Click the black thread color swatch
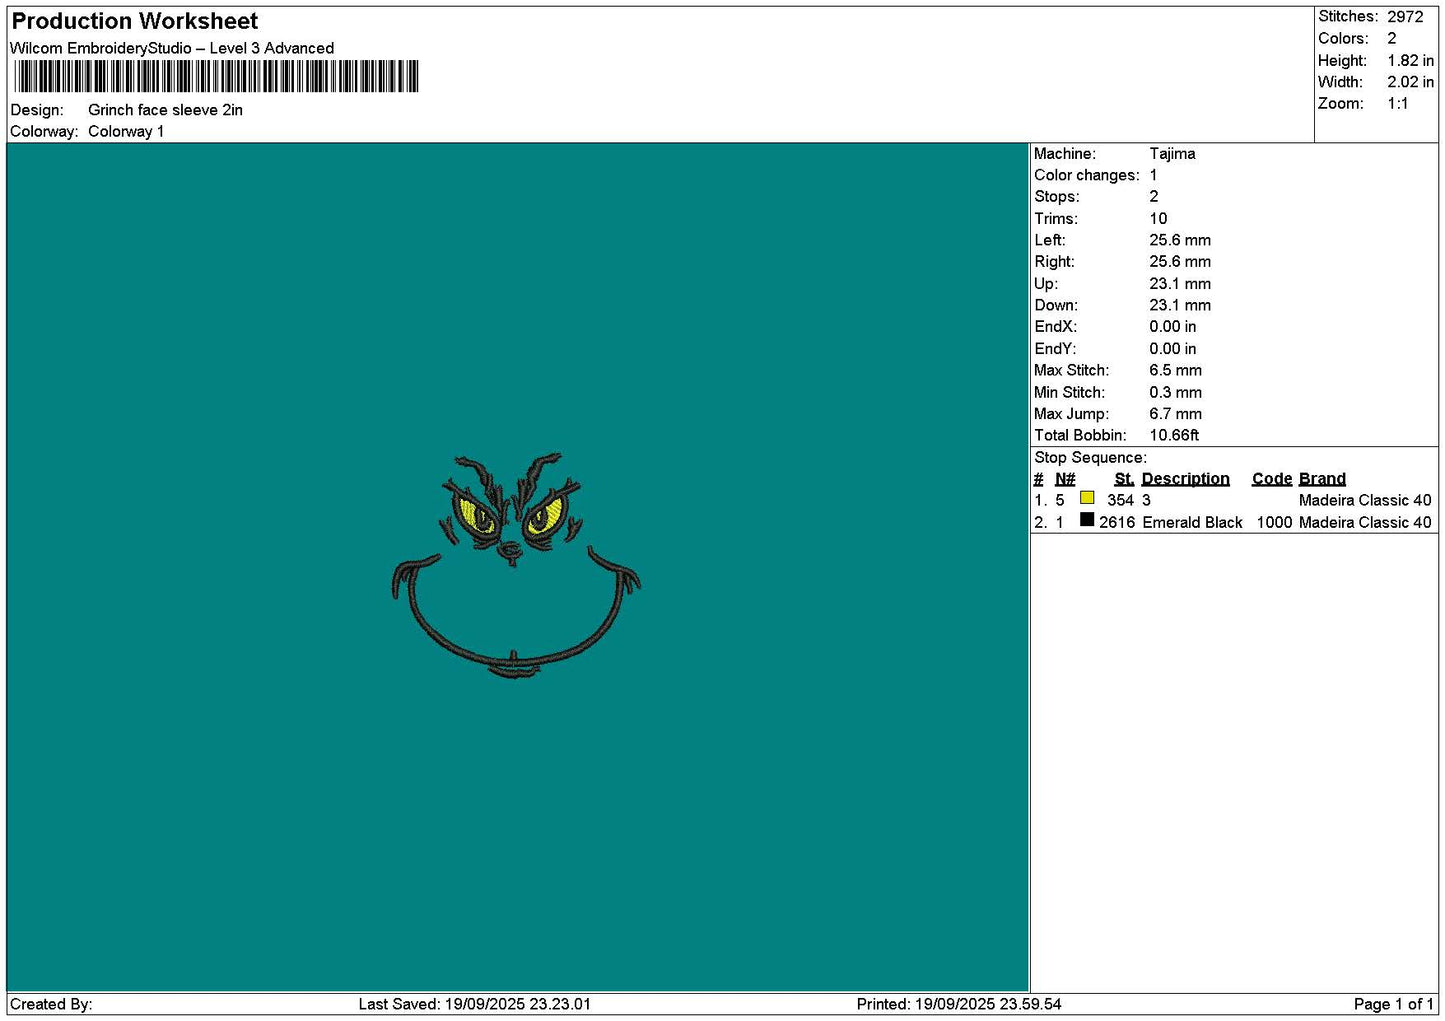This screenshot has height=1021, width=1445. [1087, 520]
